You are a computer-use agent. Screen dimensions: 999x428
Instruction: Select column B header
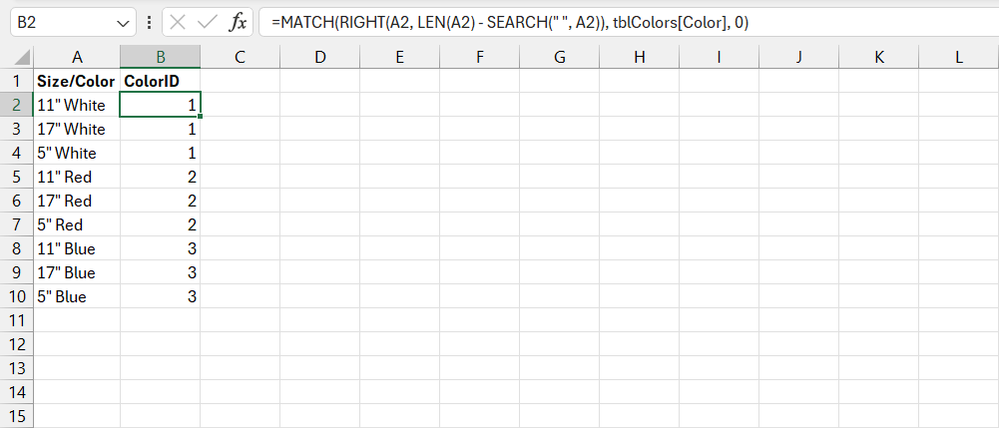pos(159,57)
